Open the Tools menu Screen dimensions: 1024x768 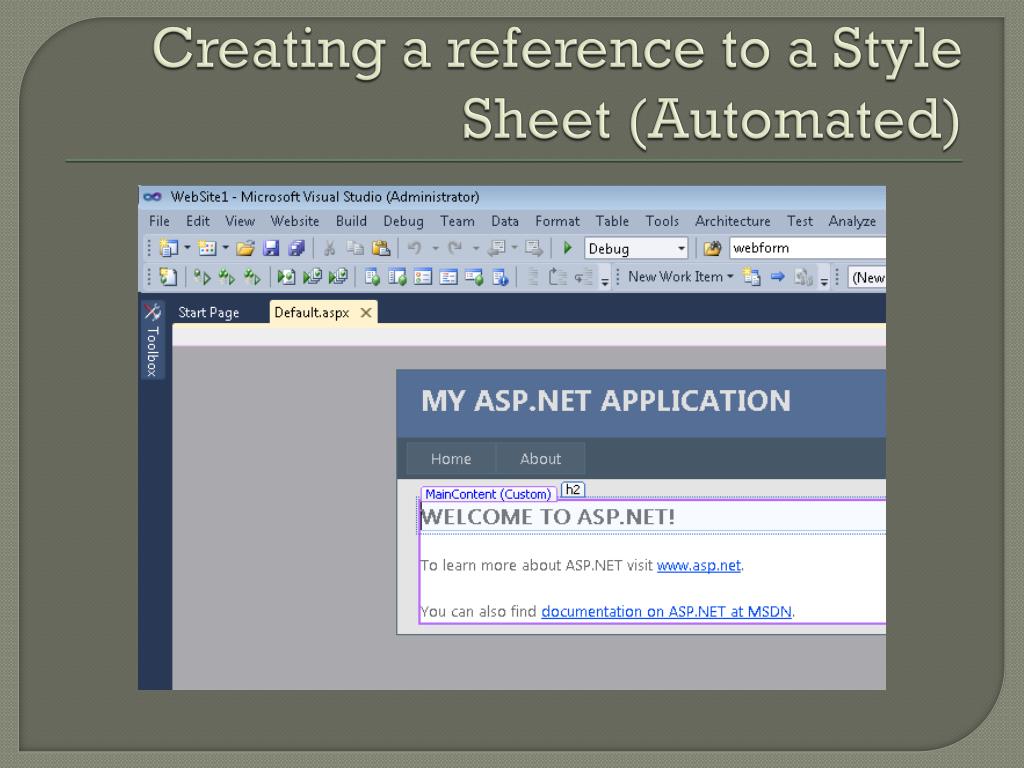point(662,221)
